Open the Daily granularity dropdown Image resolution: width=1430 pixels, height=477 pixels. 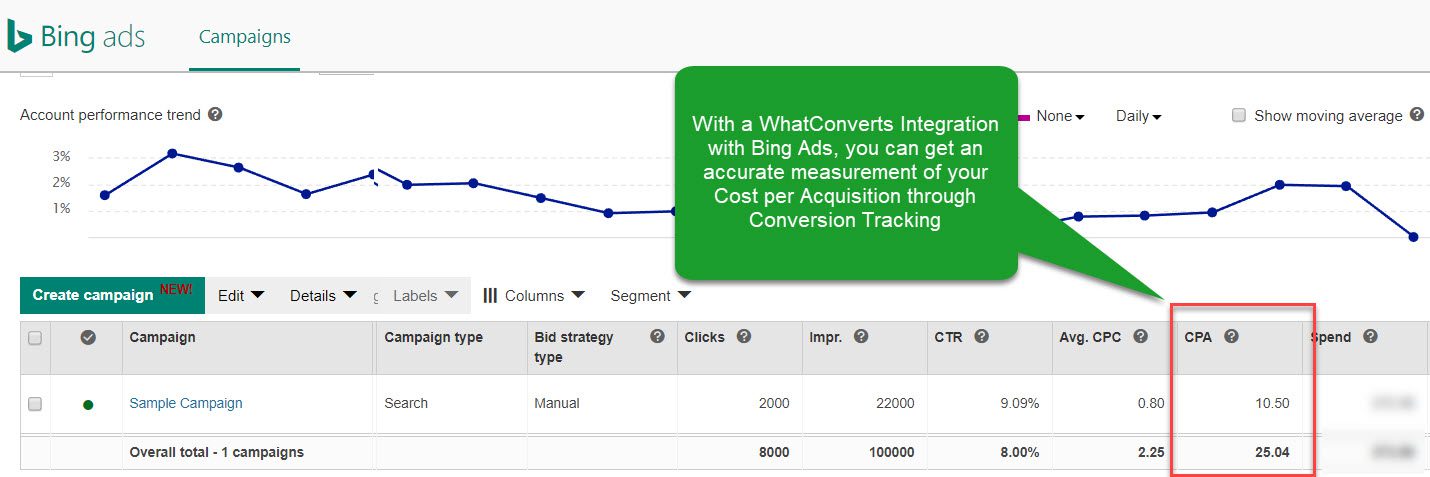(x=1139, y=116)
